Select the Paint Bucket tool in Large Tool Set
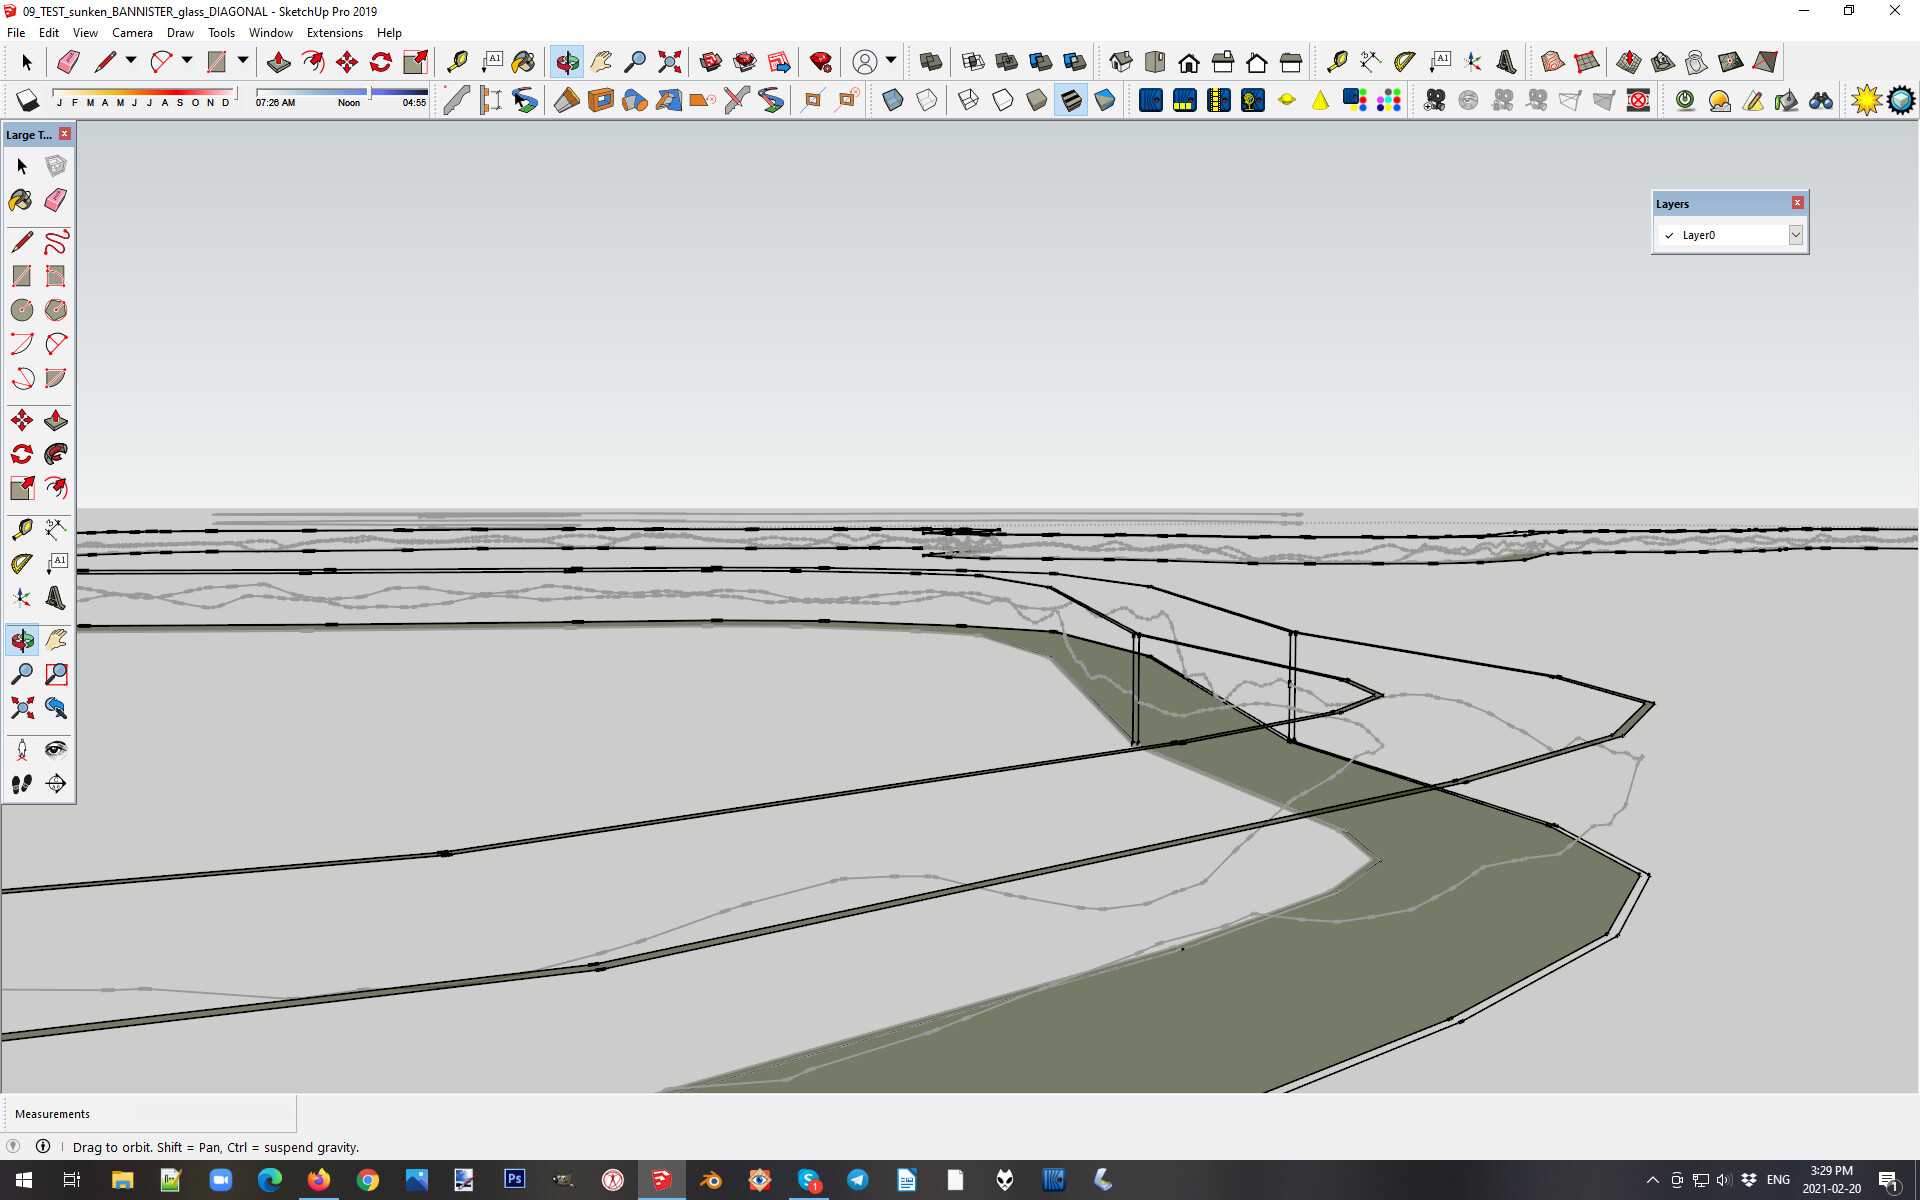This screenshot has height=1200, width=1920. coord(21,200)
